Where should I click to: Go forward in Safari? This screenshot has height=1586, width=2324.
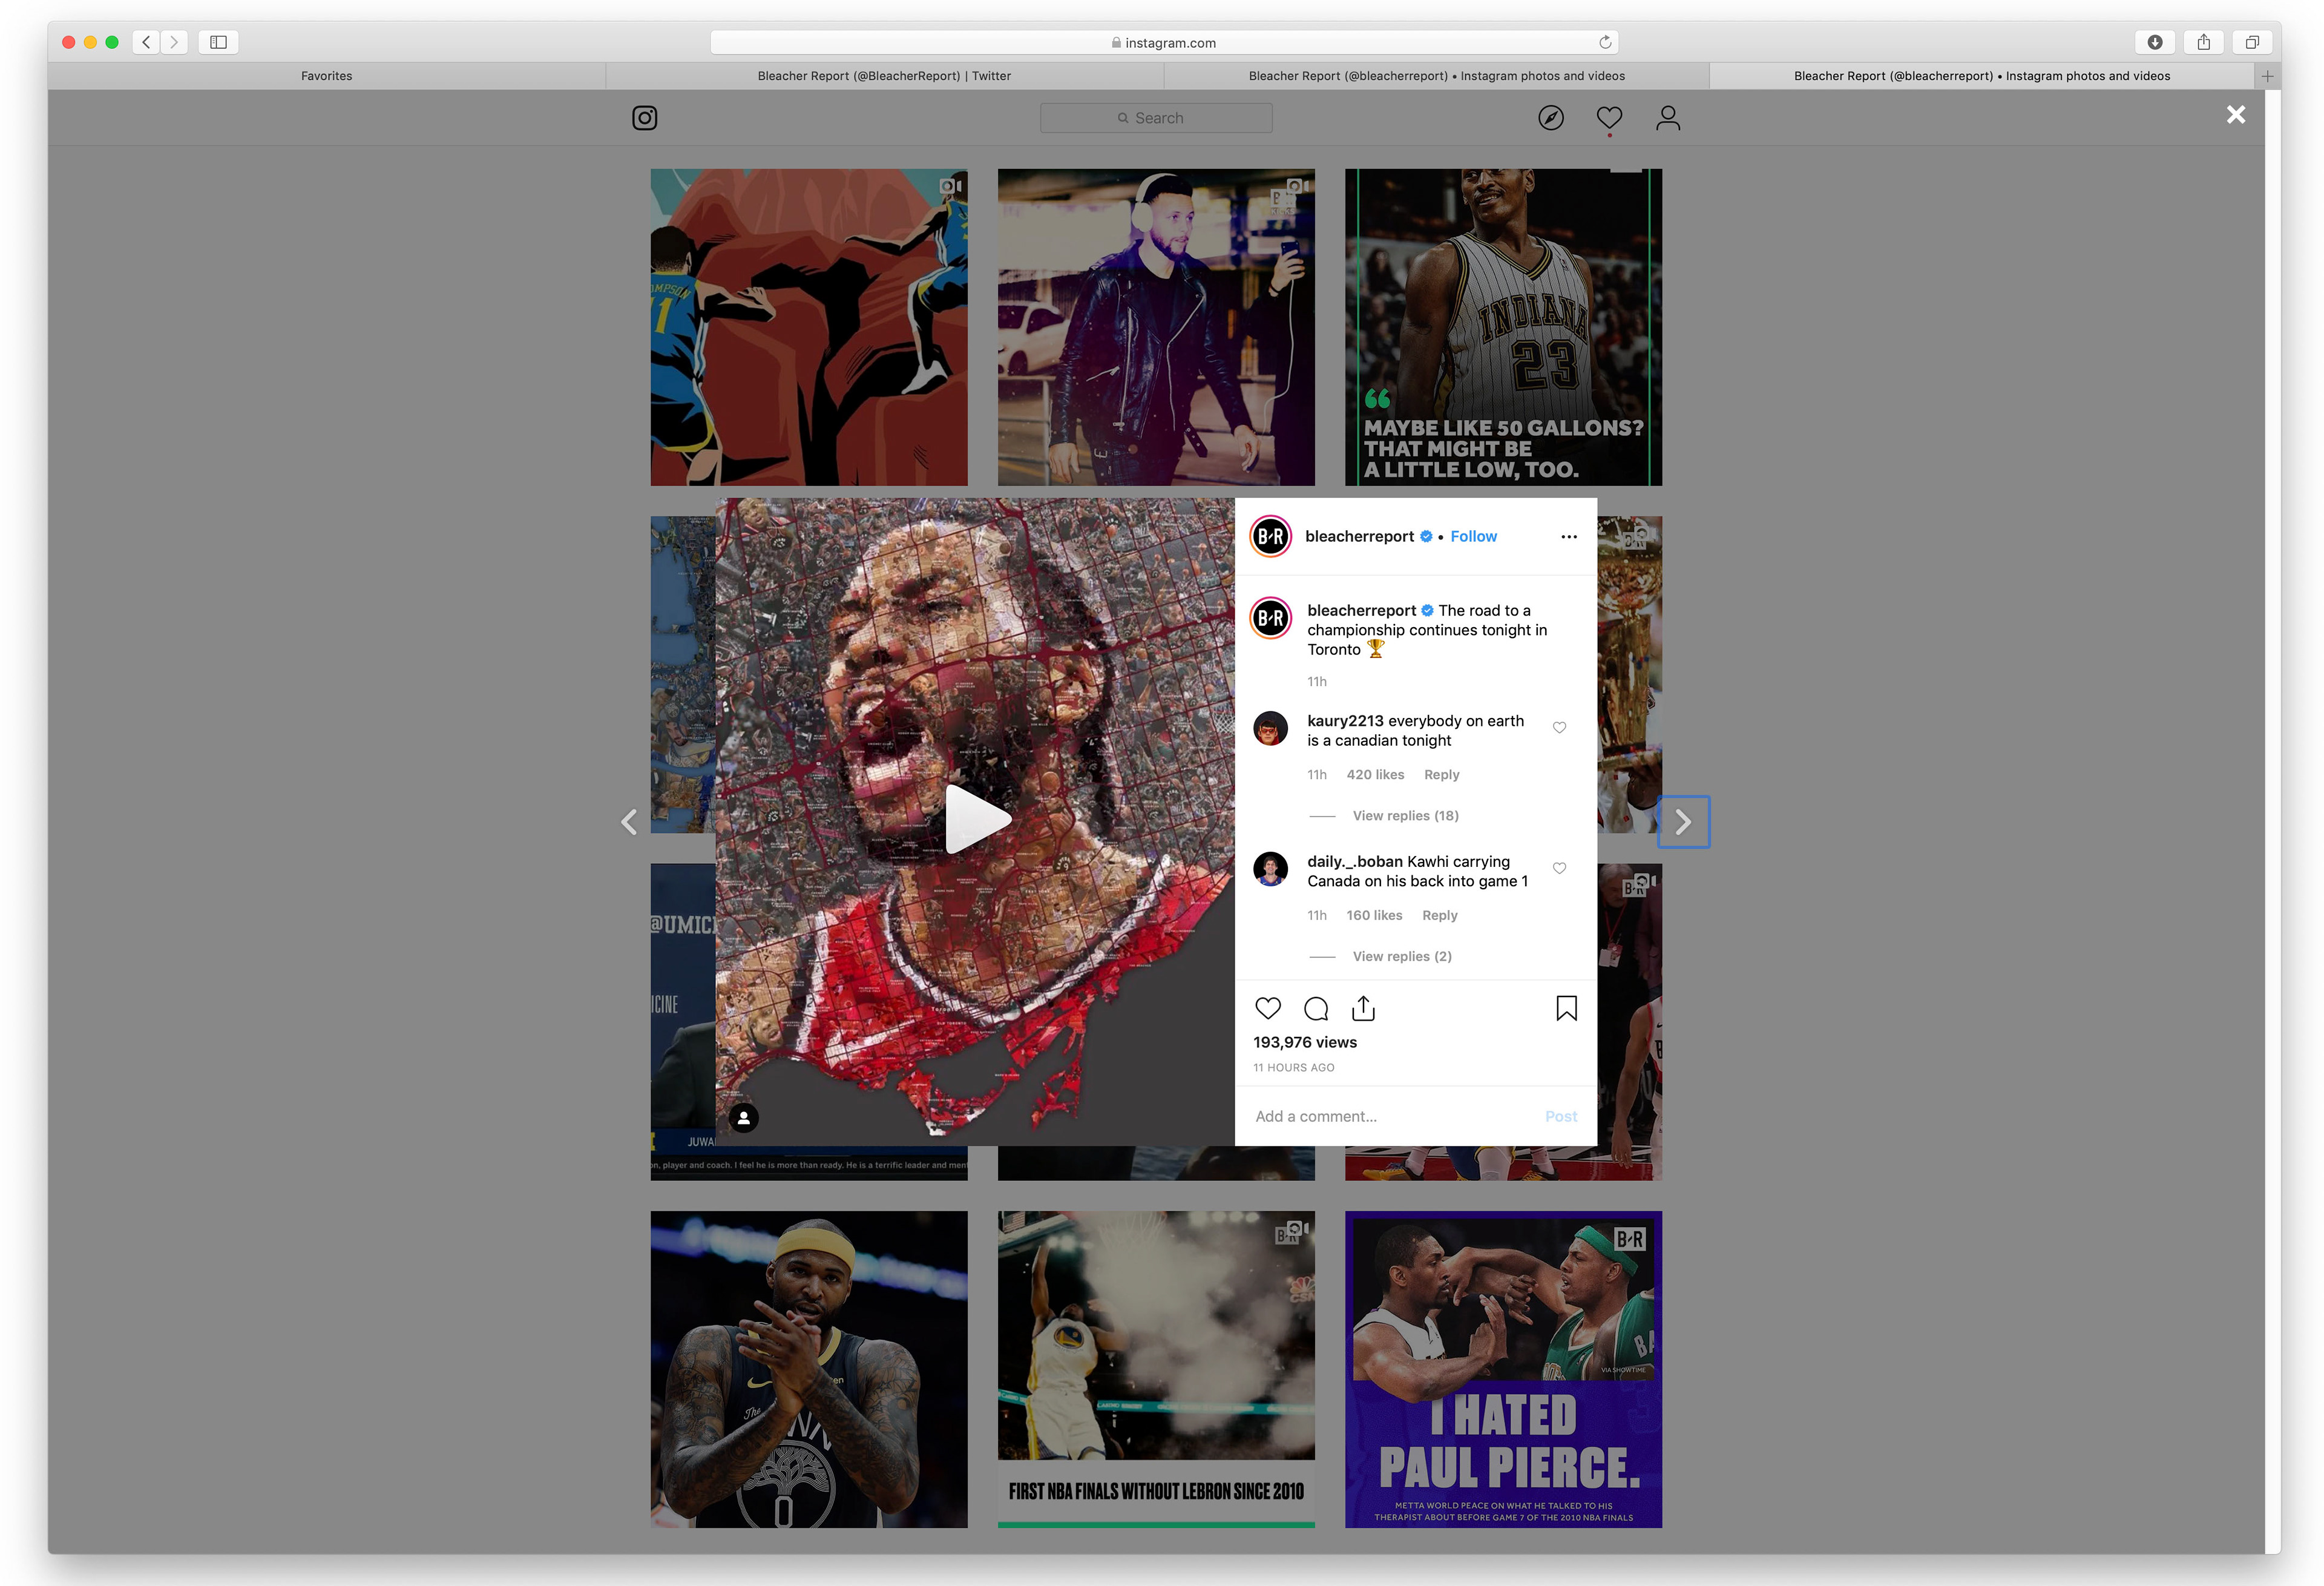[174, 42]
